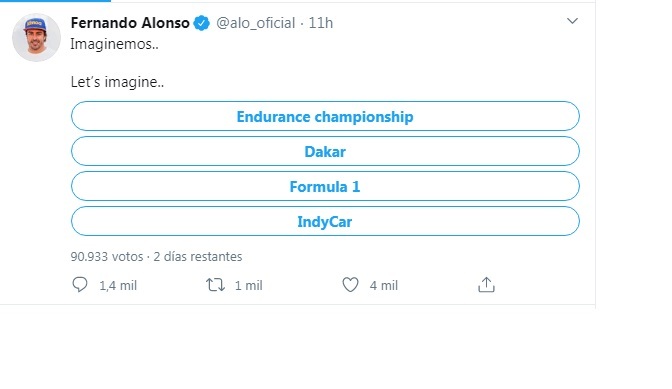This screenshot has width=672, height=389.
Task: Expand the tweet options chevron
Action: pos(572,21)
